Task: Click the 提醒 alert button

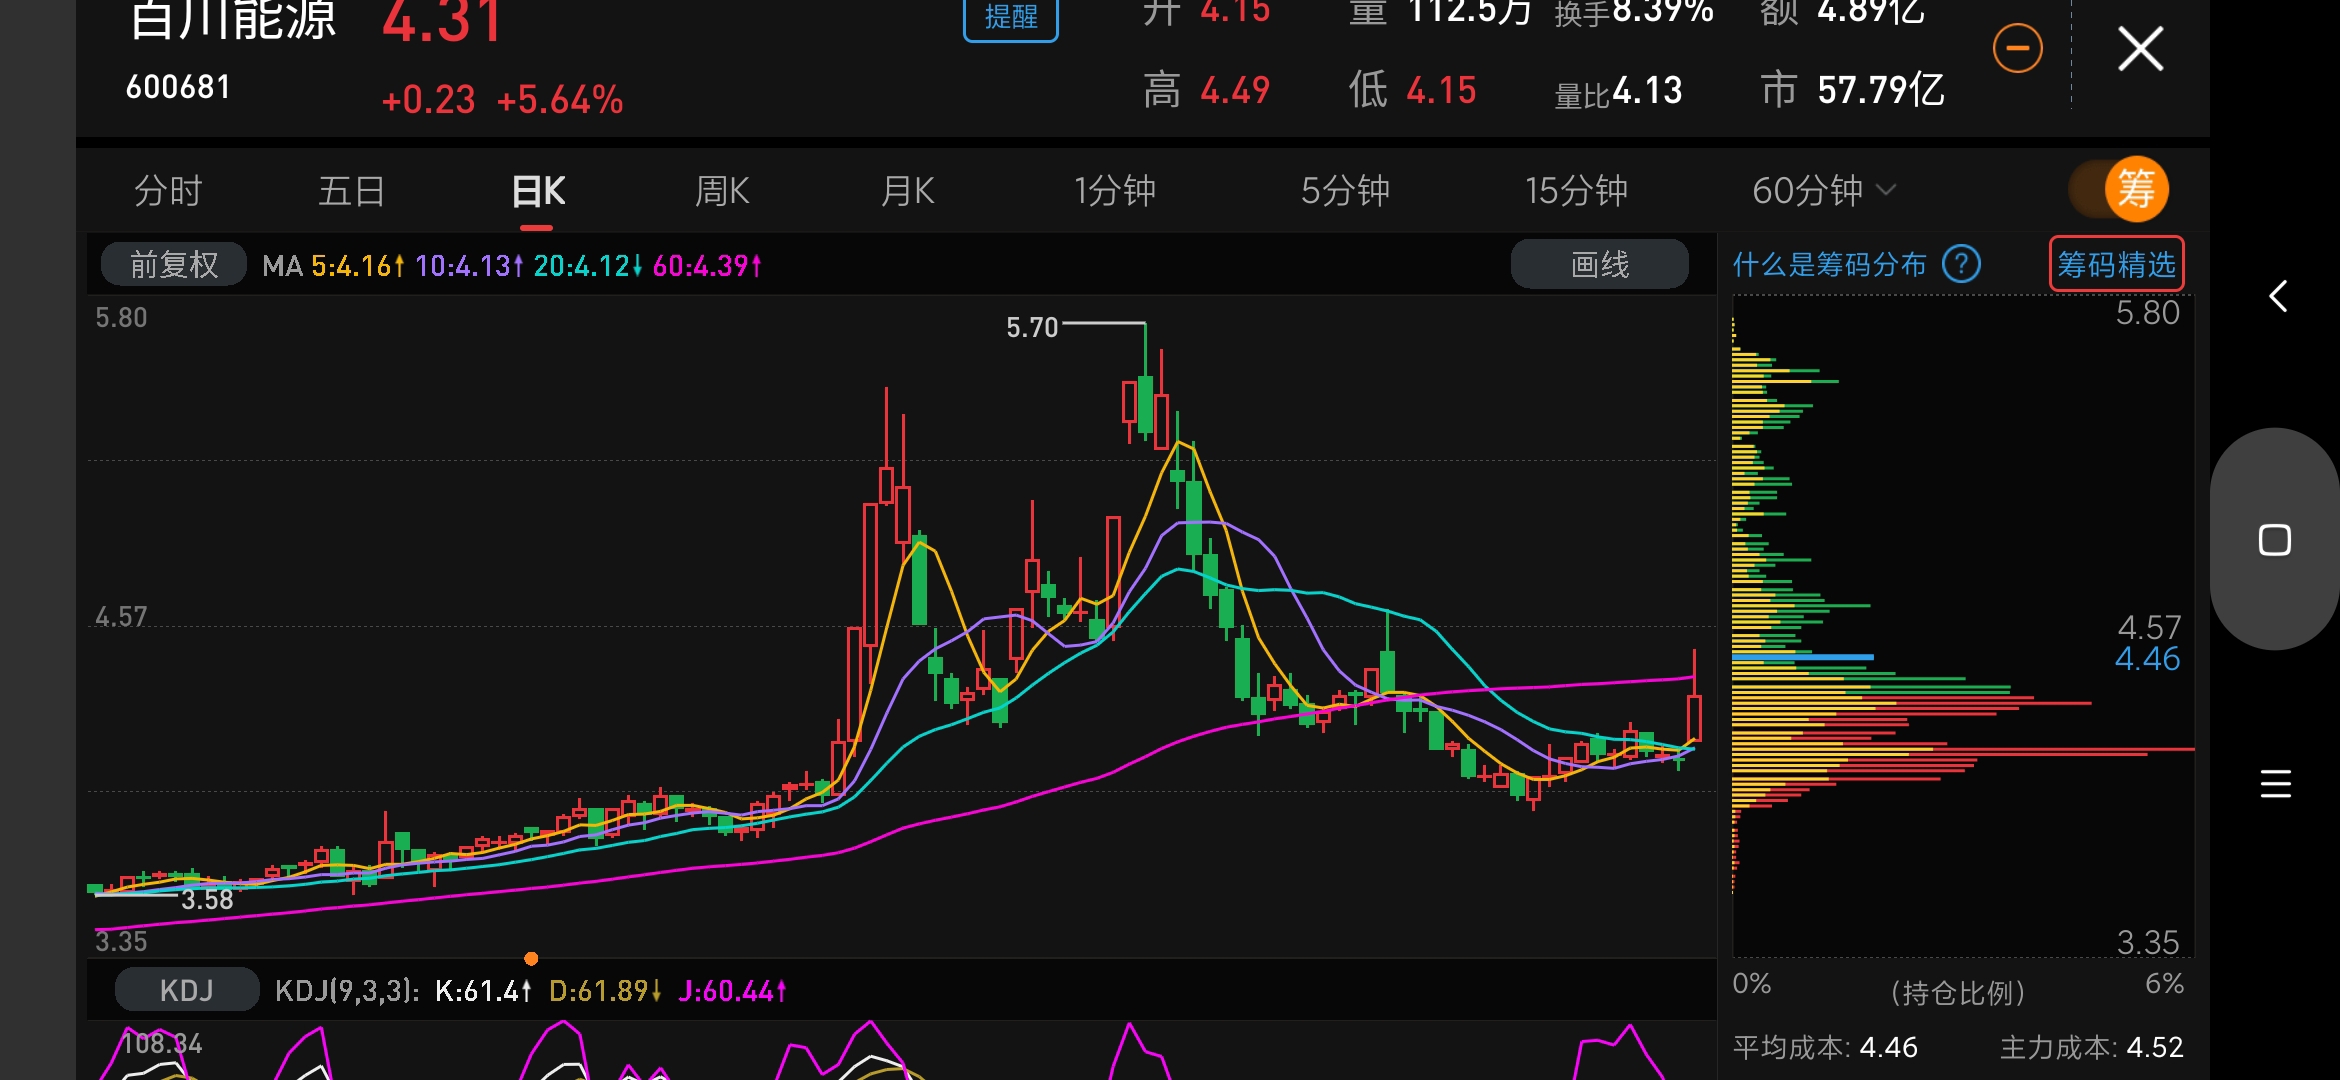Action: (1010, 18)
